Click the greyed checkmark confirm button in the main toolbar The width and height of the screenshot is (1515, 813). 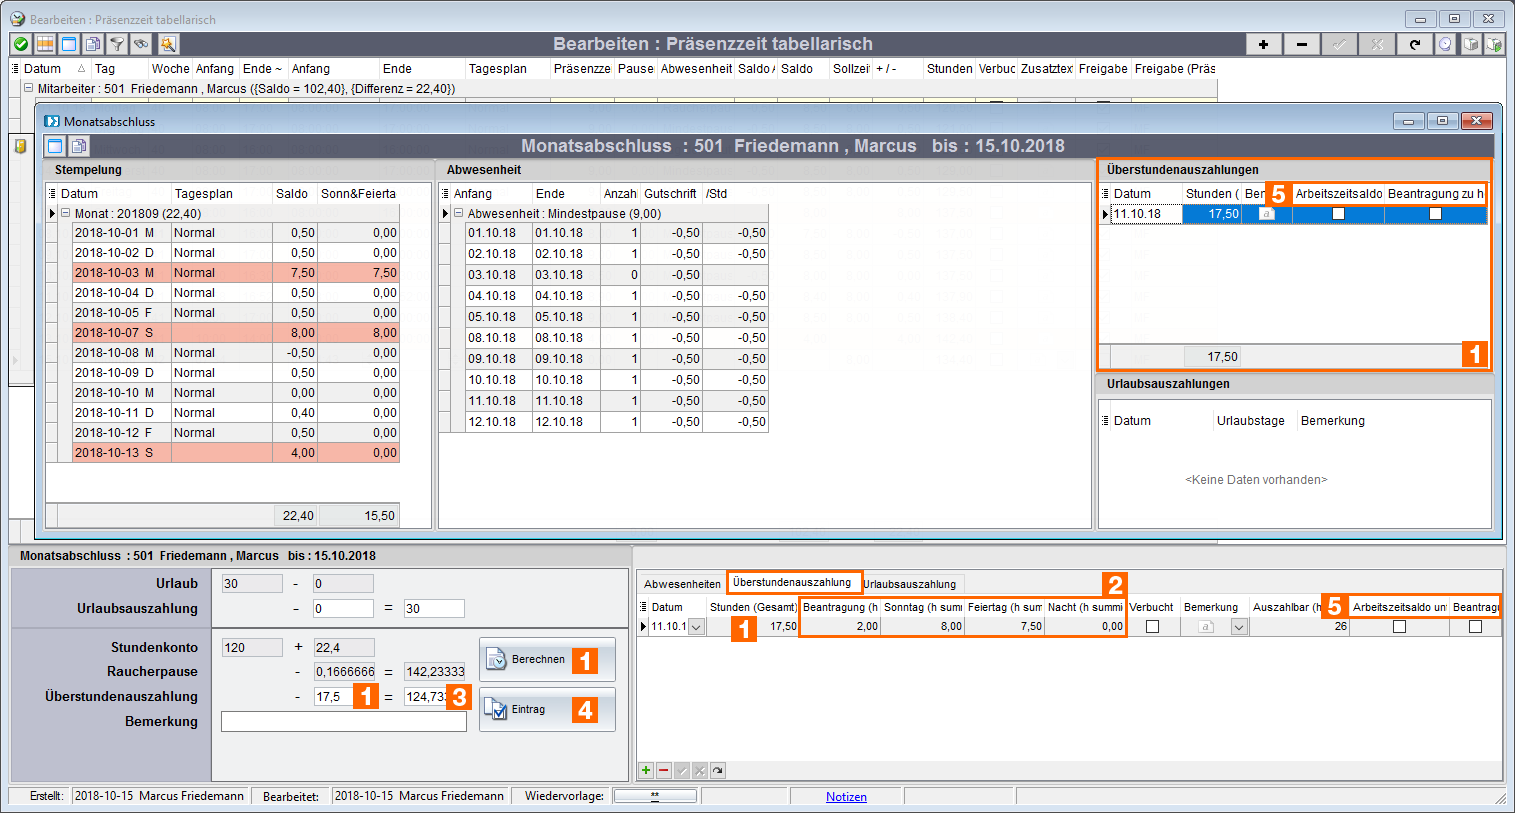coord(1340,44)
